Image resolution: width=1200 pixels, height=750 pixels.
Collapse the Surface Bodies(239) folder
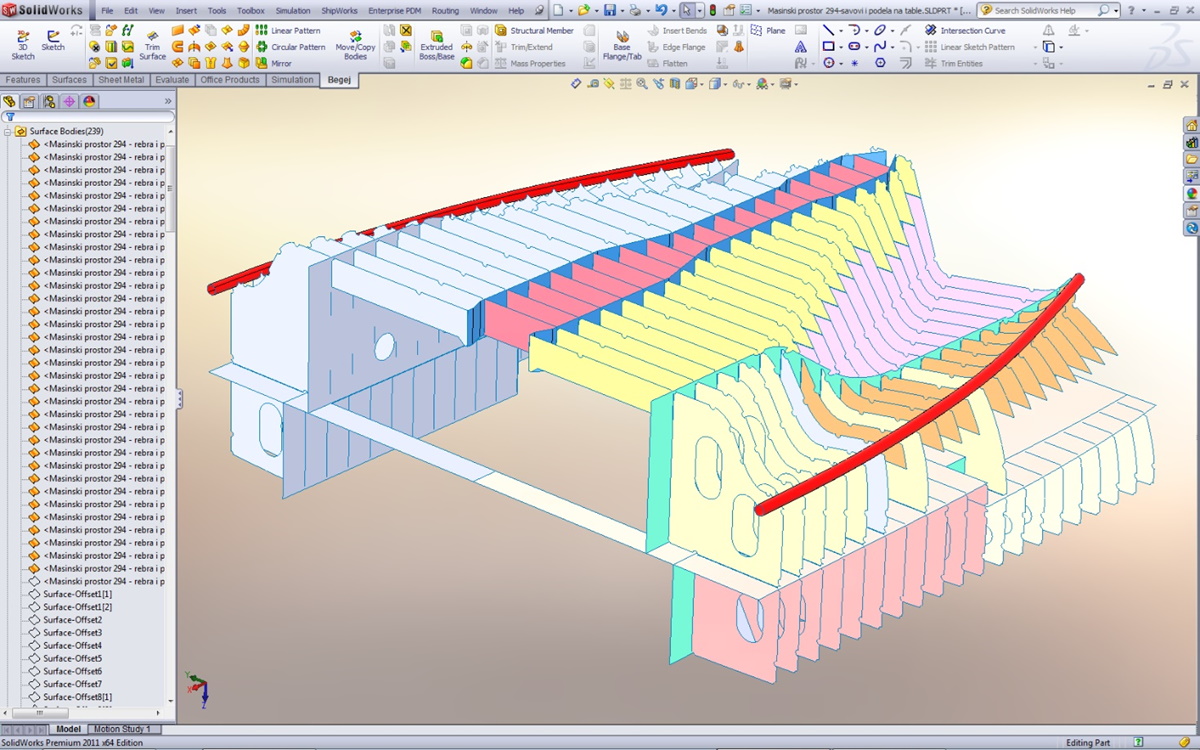(x=8, y=132)
